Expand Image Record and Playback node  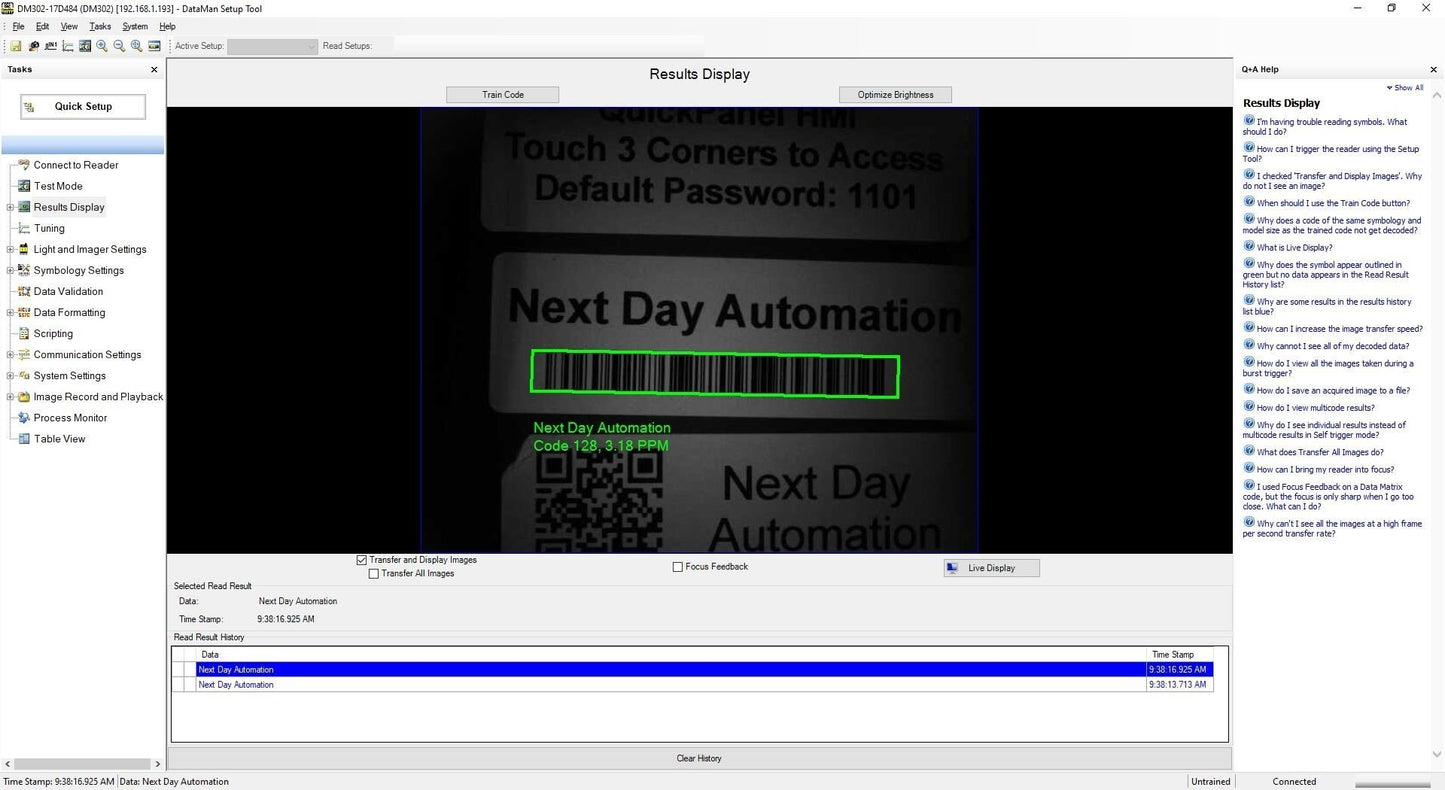click(x=11, y=397)
